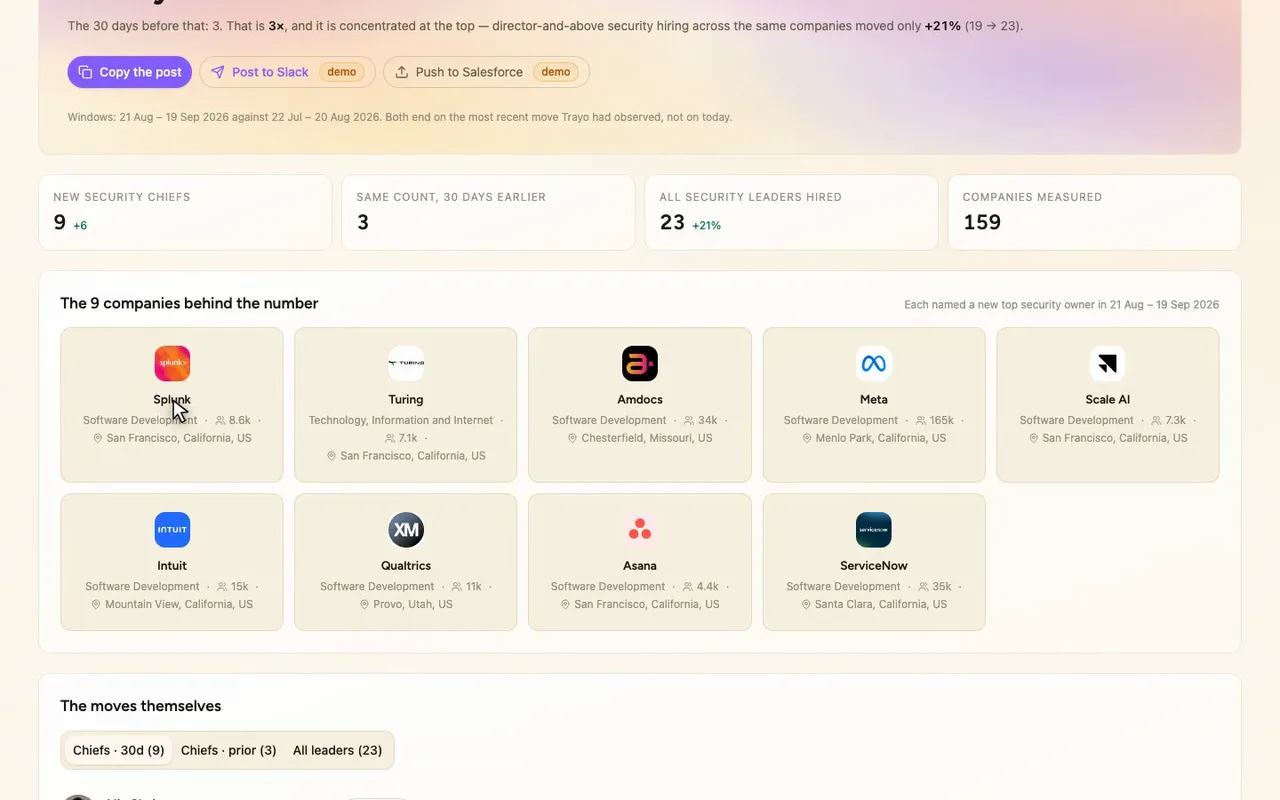Click the Turing company logo
This screenshot has height=800, width=1280.
pyautogui.click(x=406, y=363)
